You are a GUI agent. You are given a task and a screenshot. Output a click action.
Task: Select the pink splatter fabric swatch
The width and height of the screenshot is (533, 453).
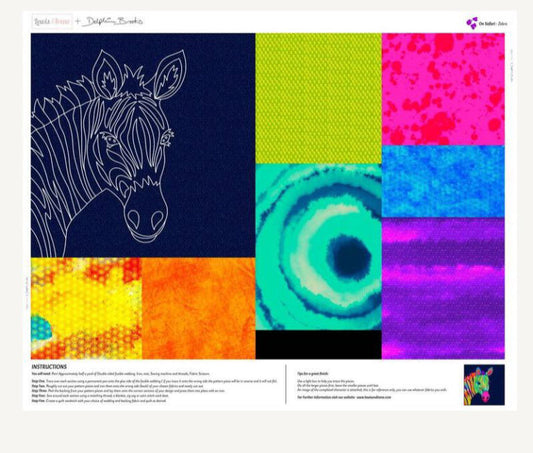(x=443, y=89)
